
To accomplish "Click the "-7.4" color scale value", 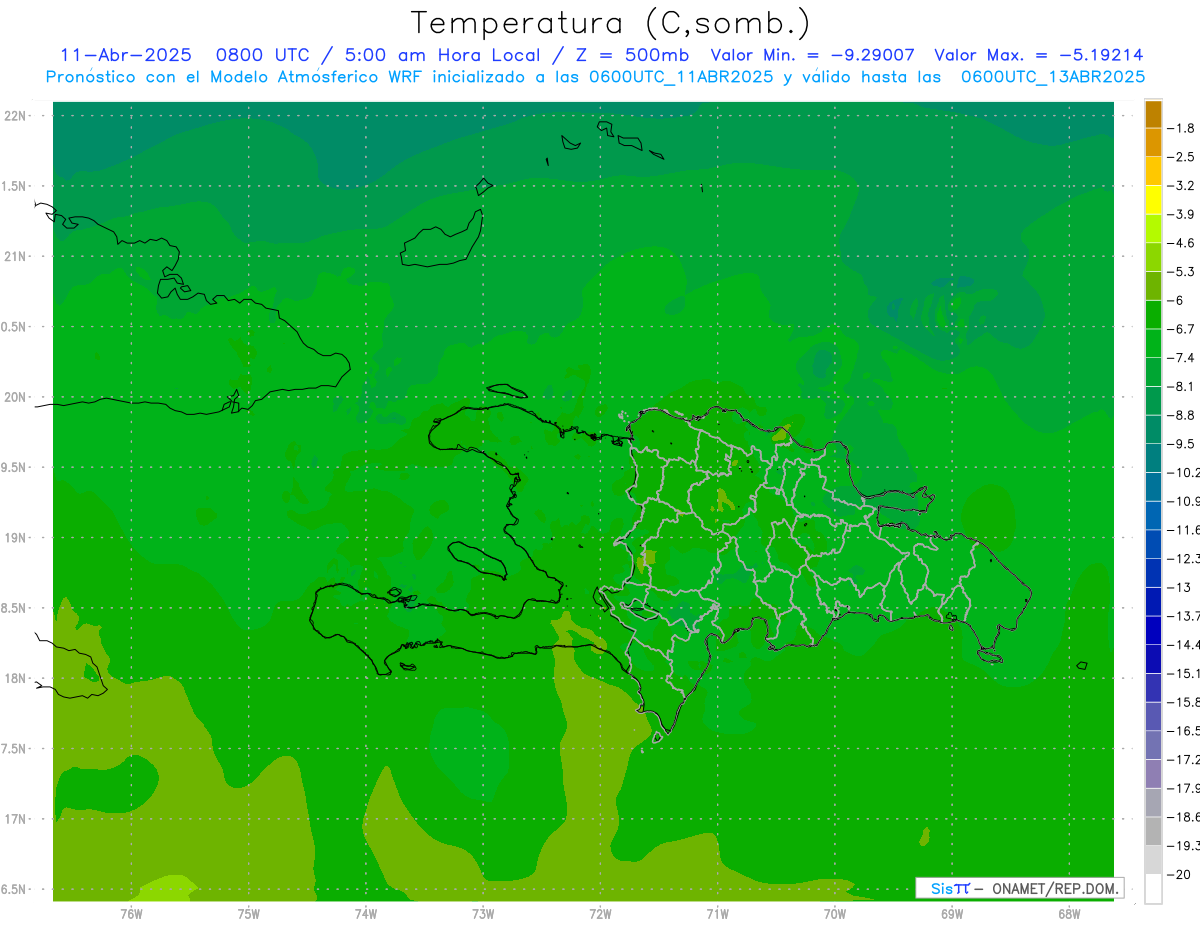I will coord(1181,357).
